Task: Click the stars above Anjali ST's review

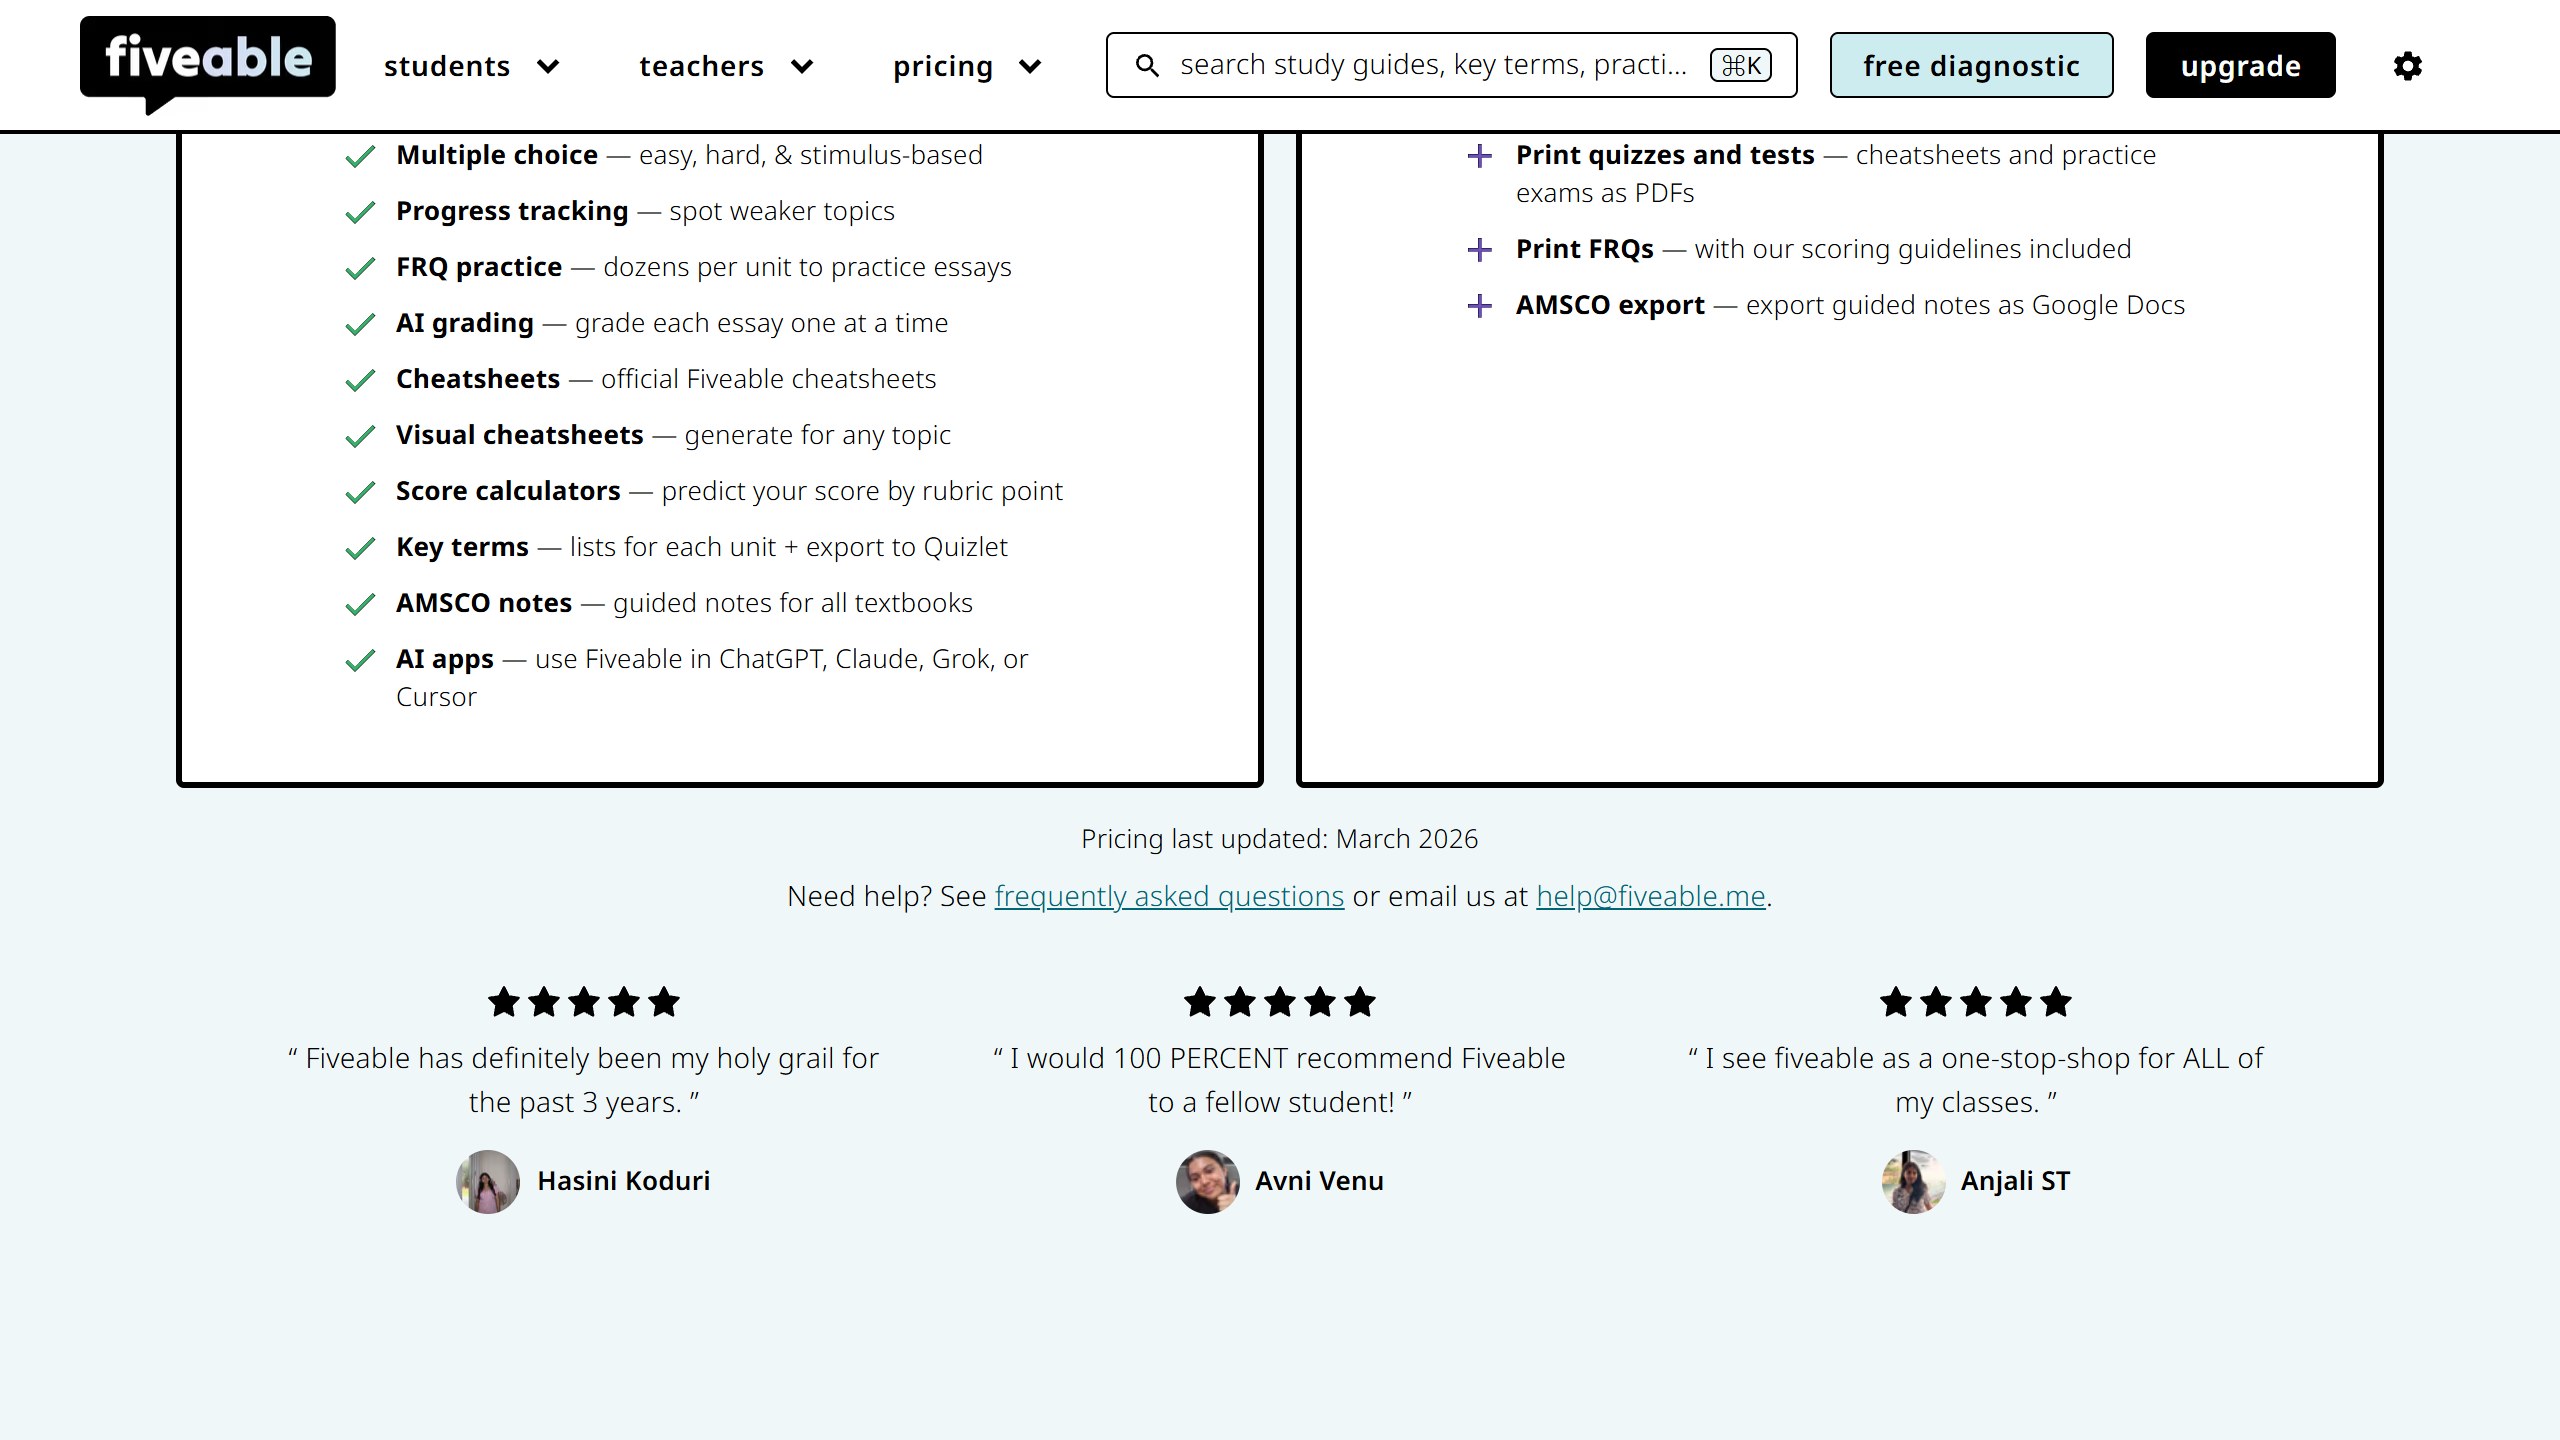Action: click(x=1976, y=1002)
